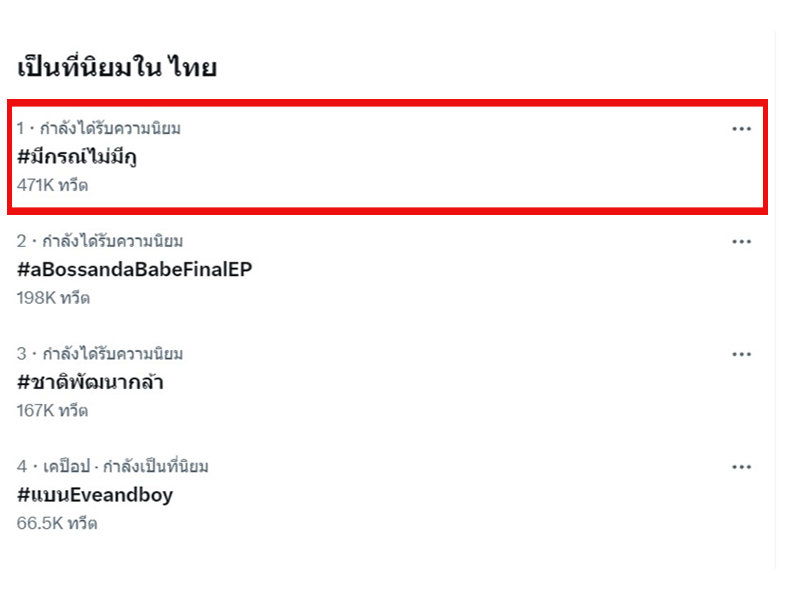
Task: Click the เคป็อป category label
Action: pos(64,467)
